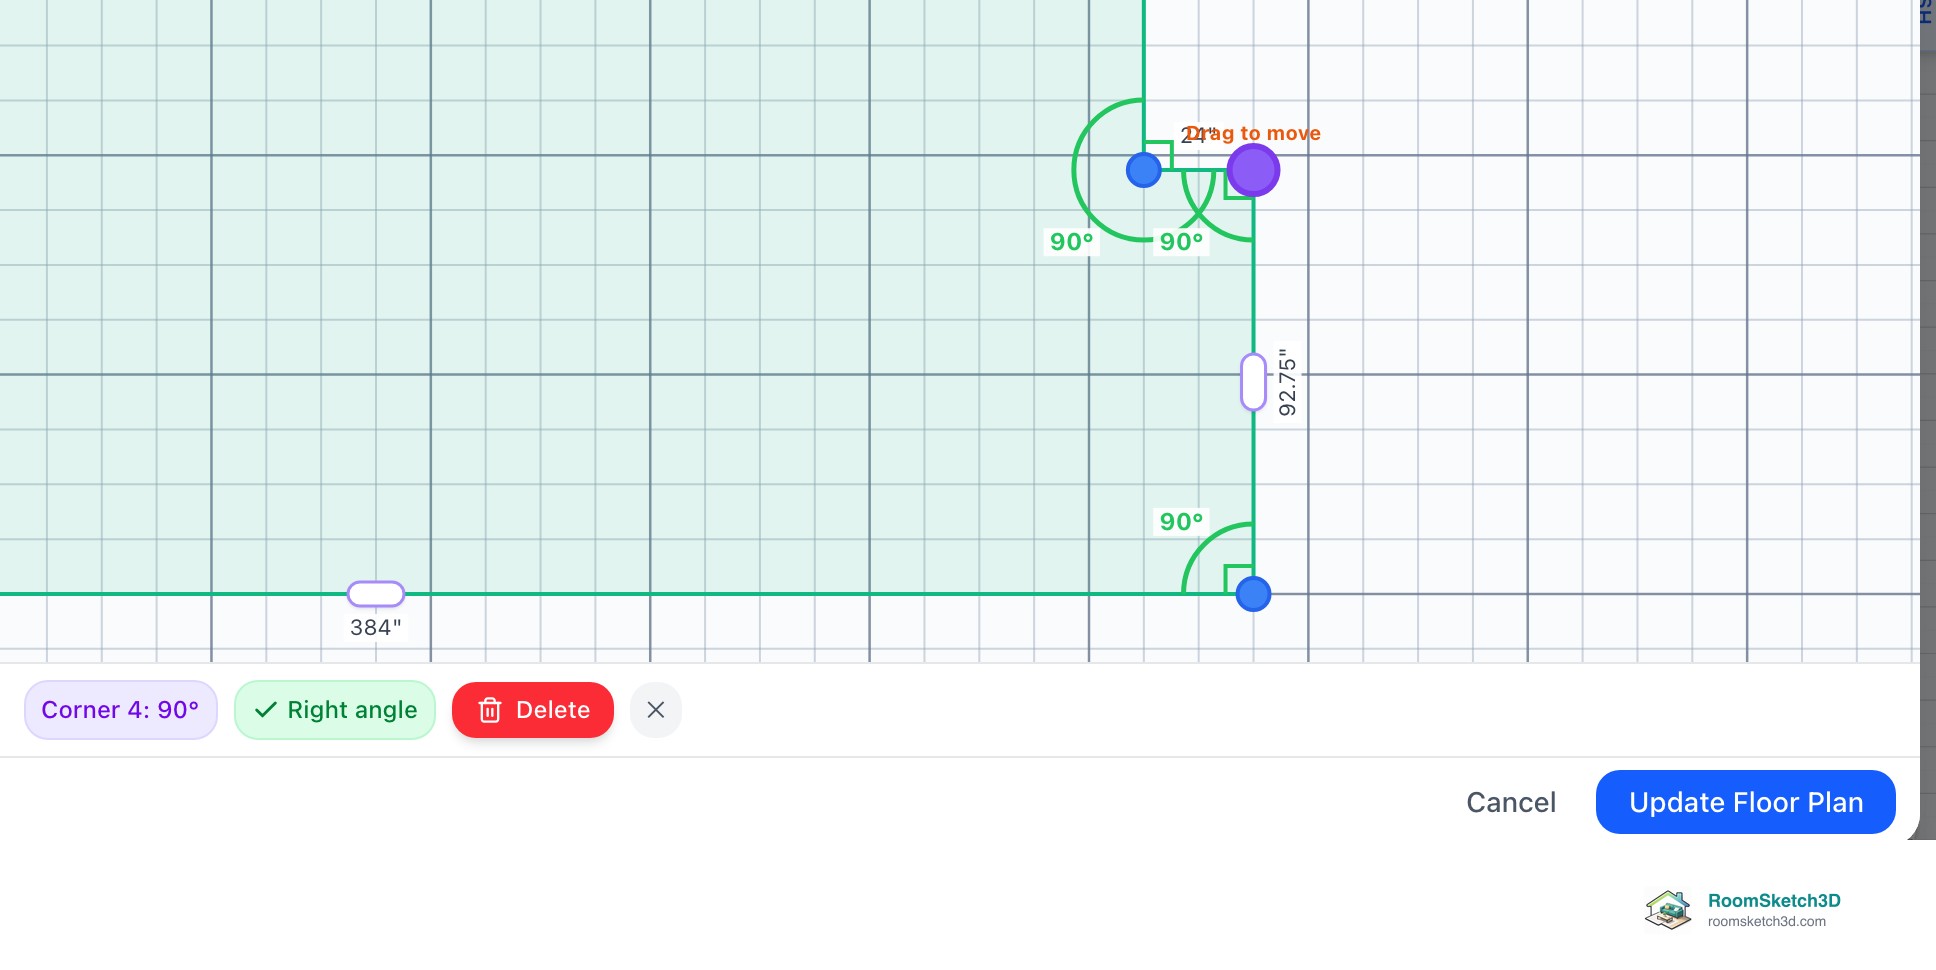This screenshot has height=970, width=1936.
Task: Click the wall handle above the 384" label
Action: coord(376,594)
